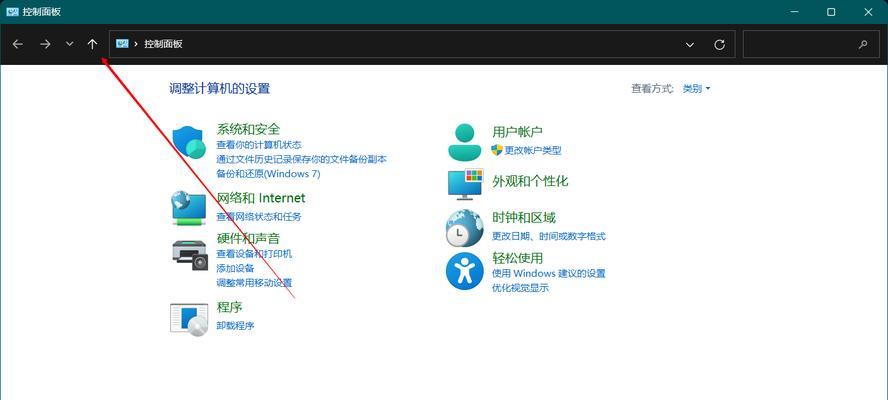888x400 pixels.
Task: Click inside the search box
Action: (809, 44)
